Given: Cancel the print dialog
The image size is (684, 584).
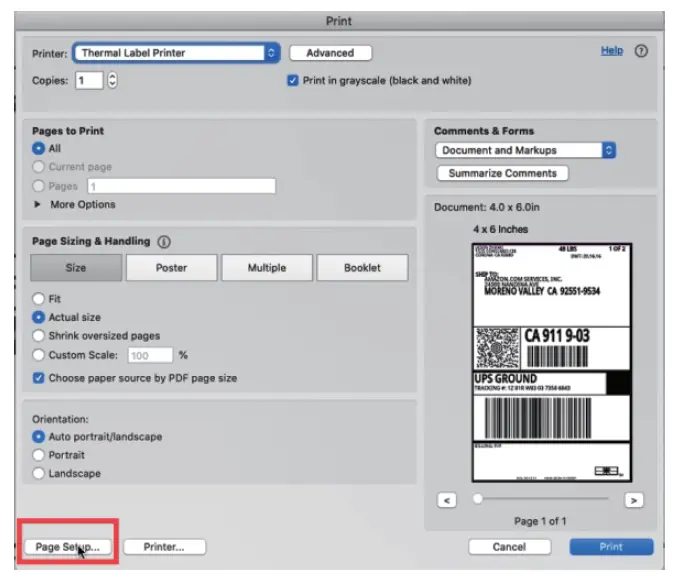Looking at the screenshot, I should [x=509, y=547].
